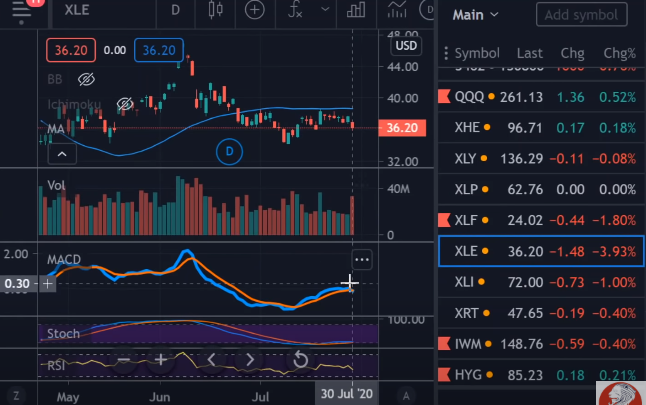Viewport: 646px width, 405px height.
Task: Toggle the red flag on XLF row
Action: (x=444, y=220)
